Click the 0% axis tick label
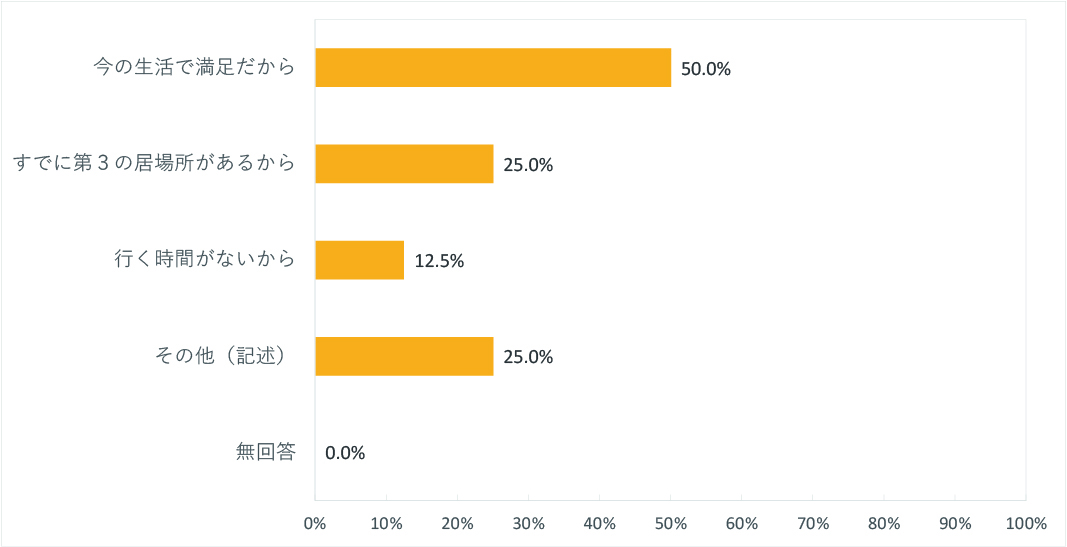The image size is (1067, 547). (315, 524)
